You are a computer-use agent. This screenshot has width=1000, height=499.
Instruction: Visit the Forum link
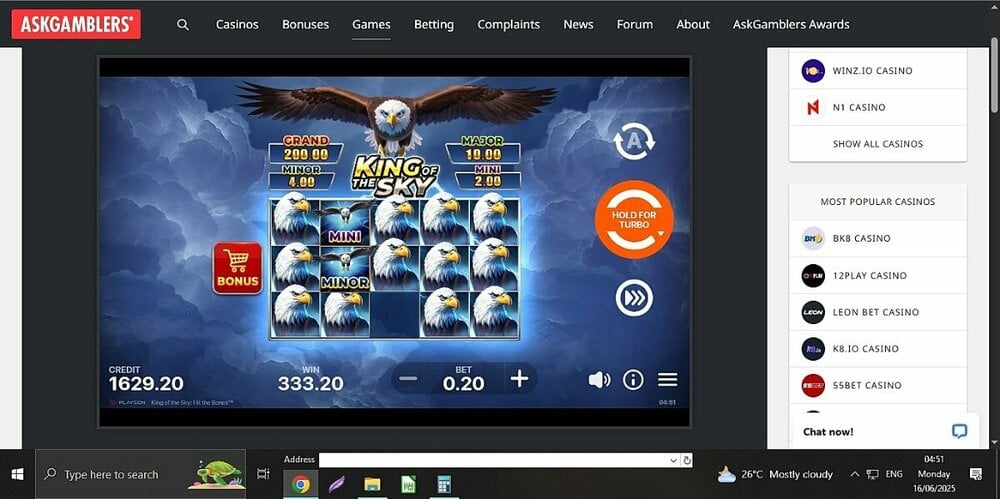[x=635, y=25]
